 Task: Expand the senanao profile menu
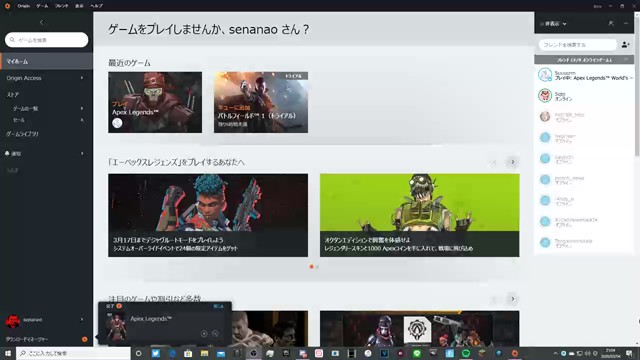pos(82,320)
